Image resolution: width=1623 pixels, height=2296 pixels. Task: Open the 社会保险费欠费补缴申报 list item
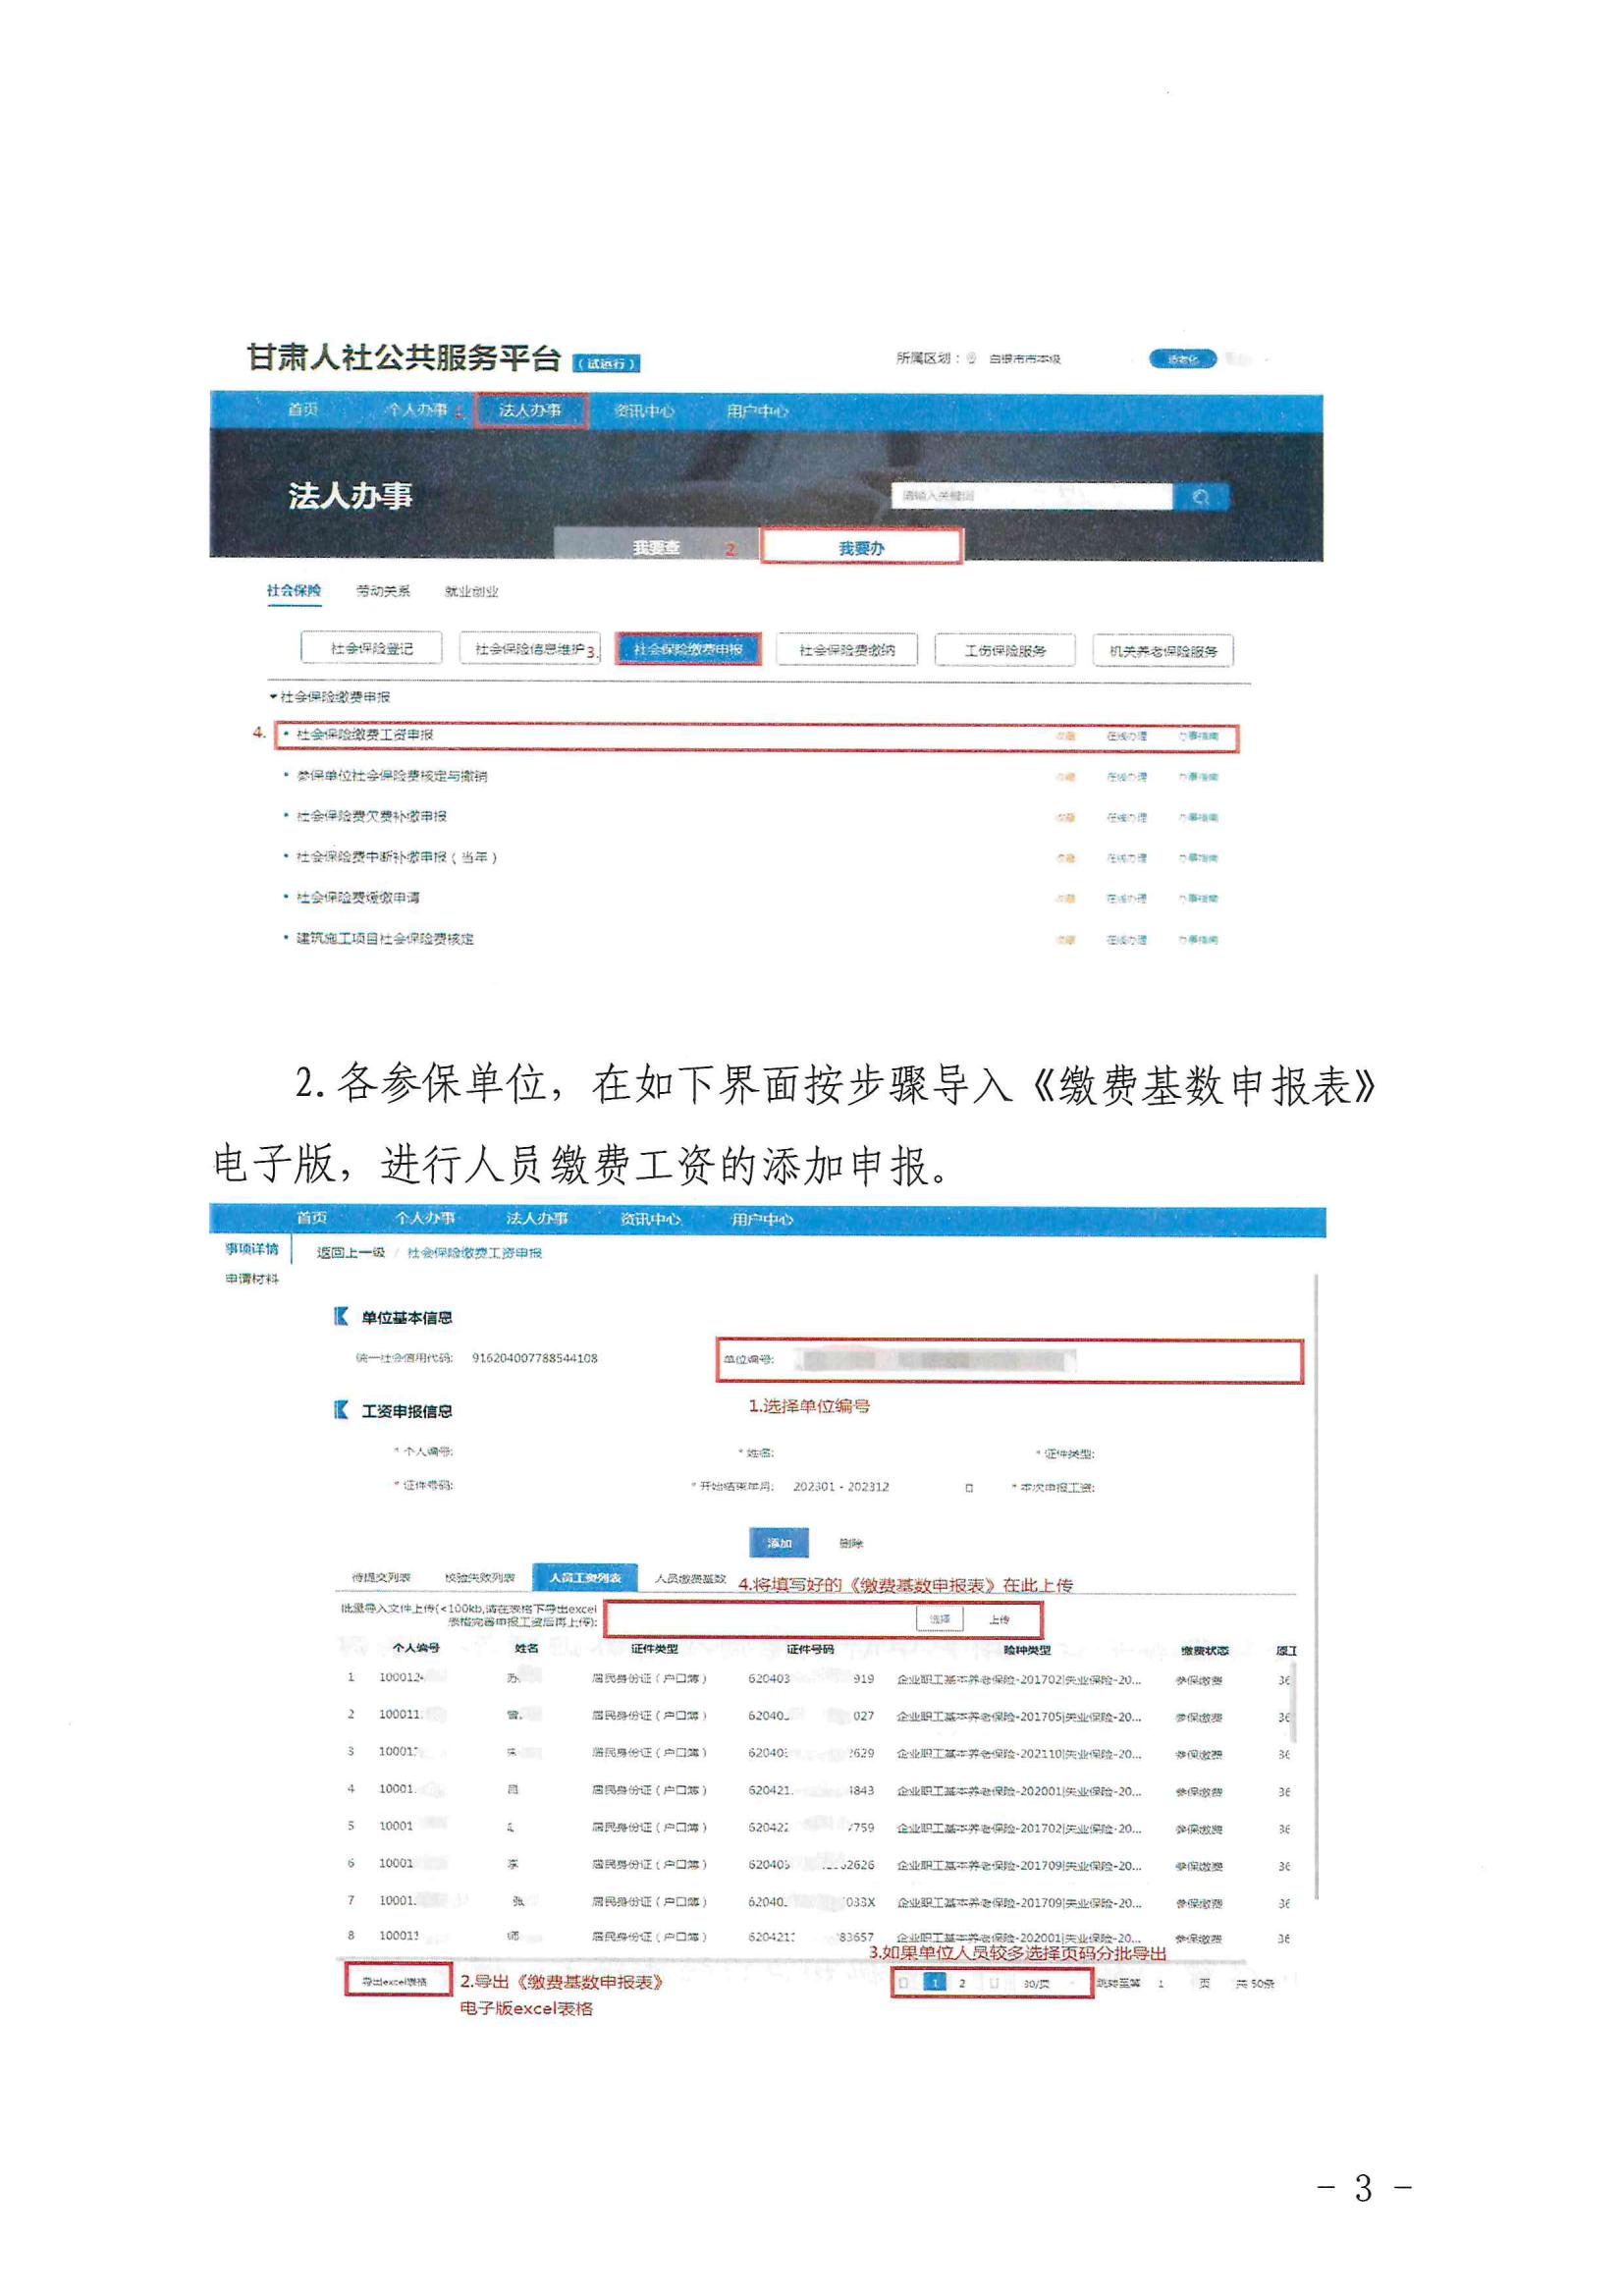pos(371,816)
